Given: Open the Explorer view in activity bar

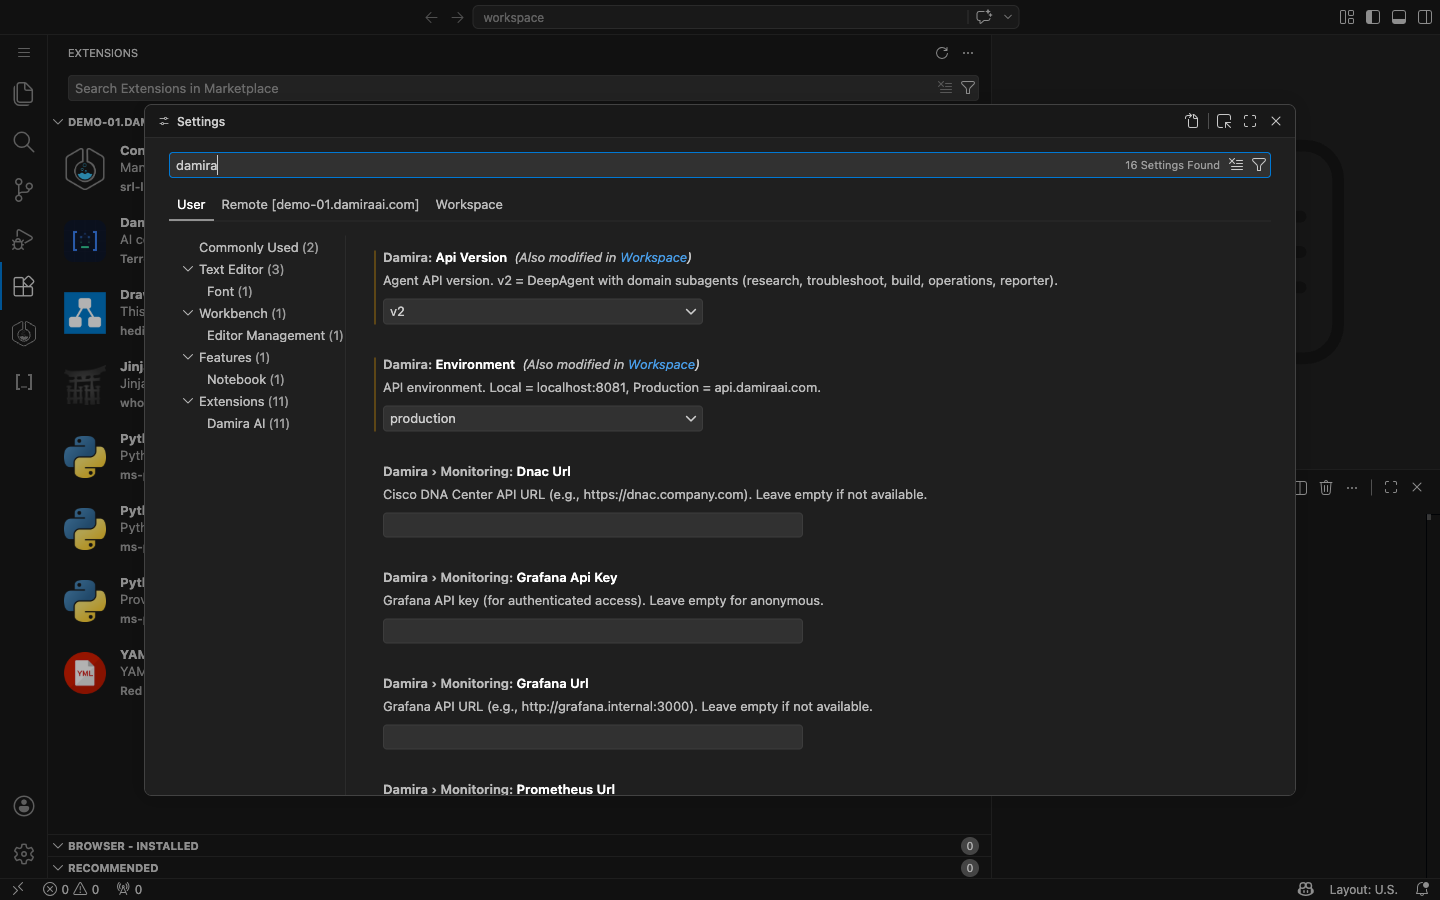Looking at the screenshot, I should click(x=24, y=93).
